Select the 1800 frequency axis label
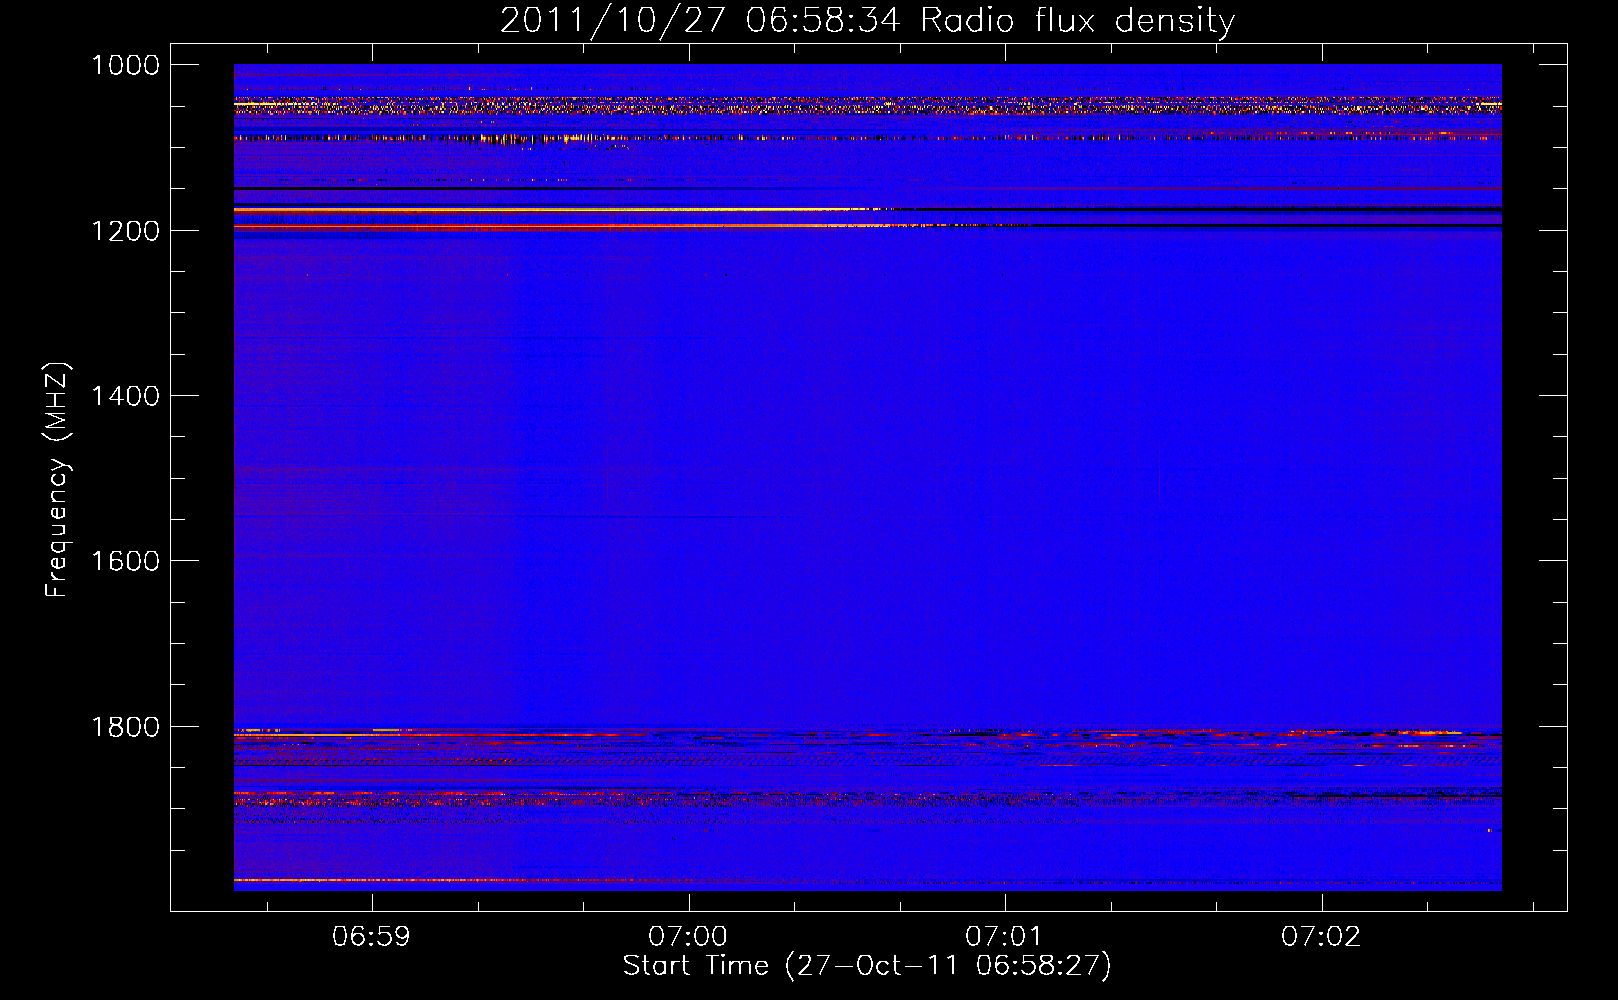1618x1000 pixels. (x=125, y=727)
